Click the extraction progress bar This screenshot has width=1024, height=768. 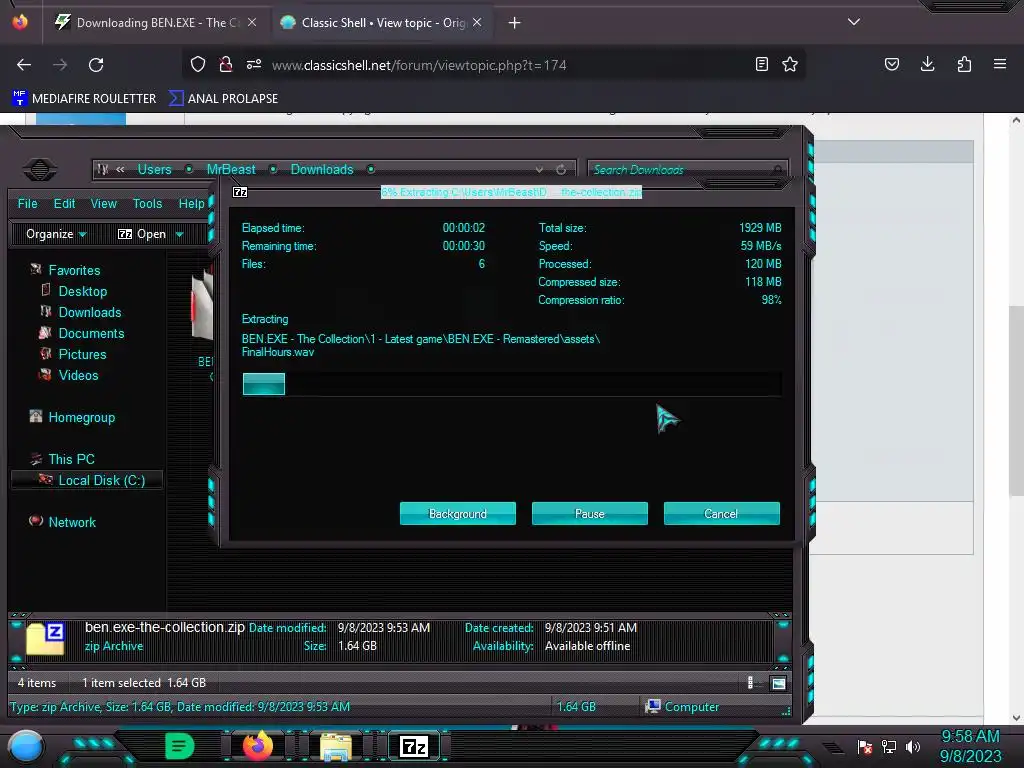[x=511, y=384]
